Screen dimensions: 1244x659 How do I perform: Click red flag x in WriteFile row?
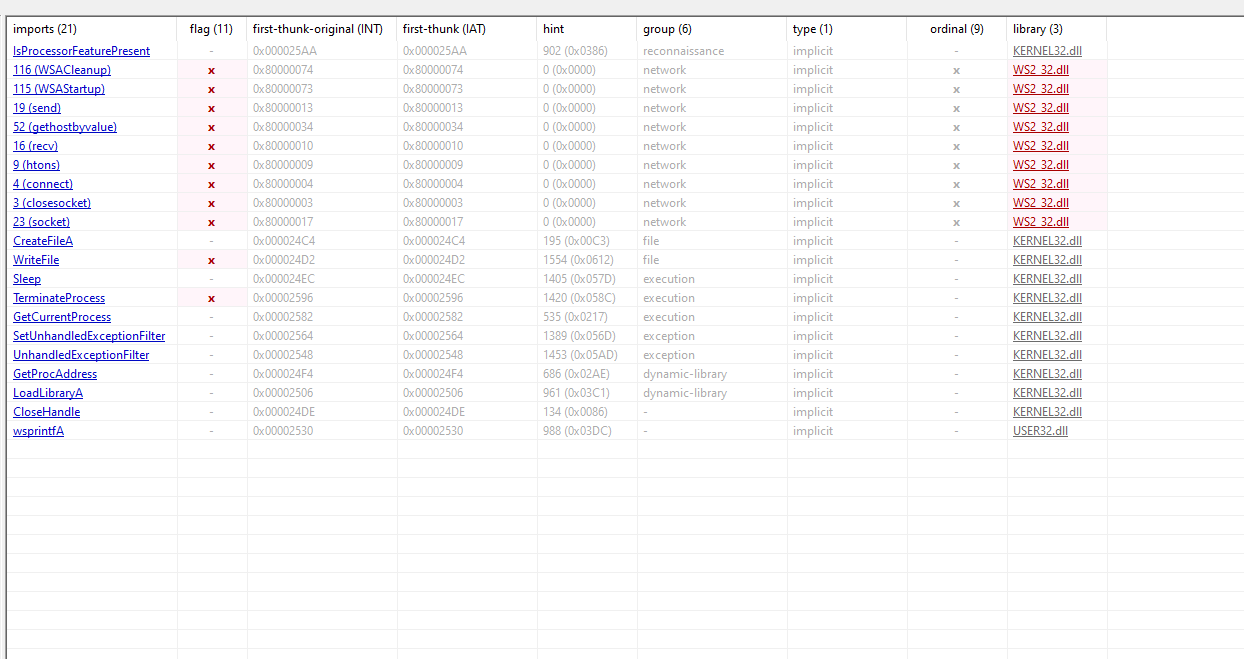pos(211,260)
